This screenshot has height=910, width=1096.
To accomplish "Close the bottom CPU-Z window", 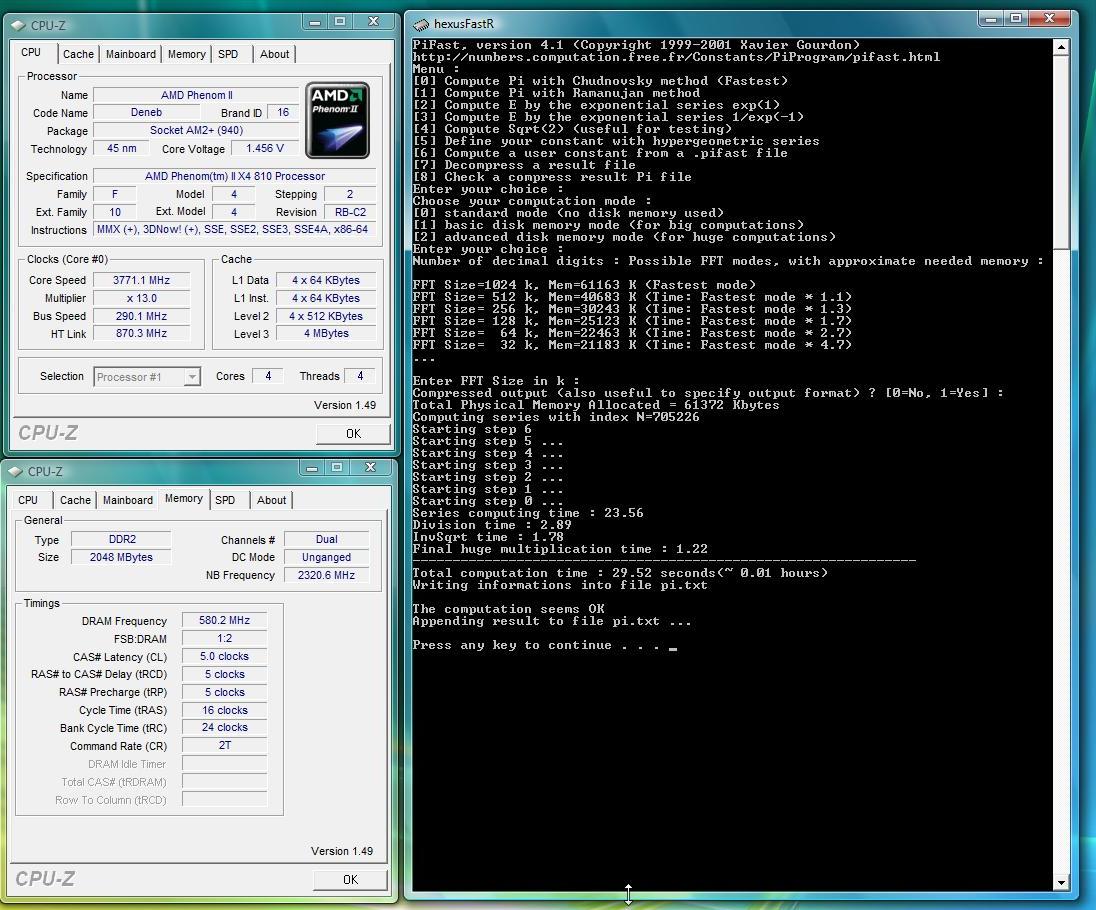I will [x=370, y=468].
